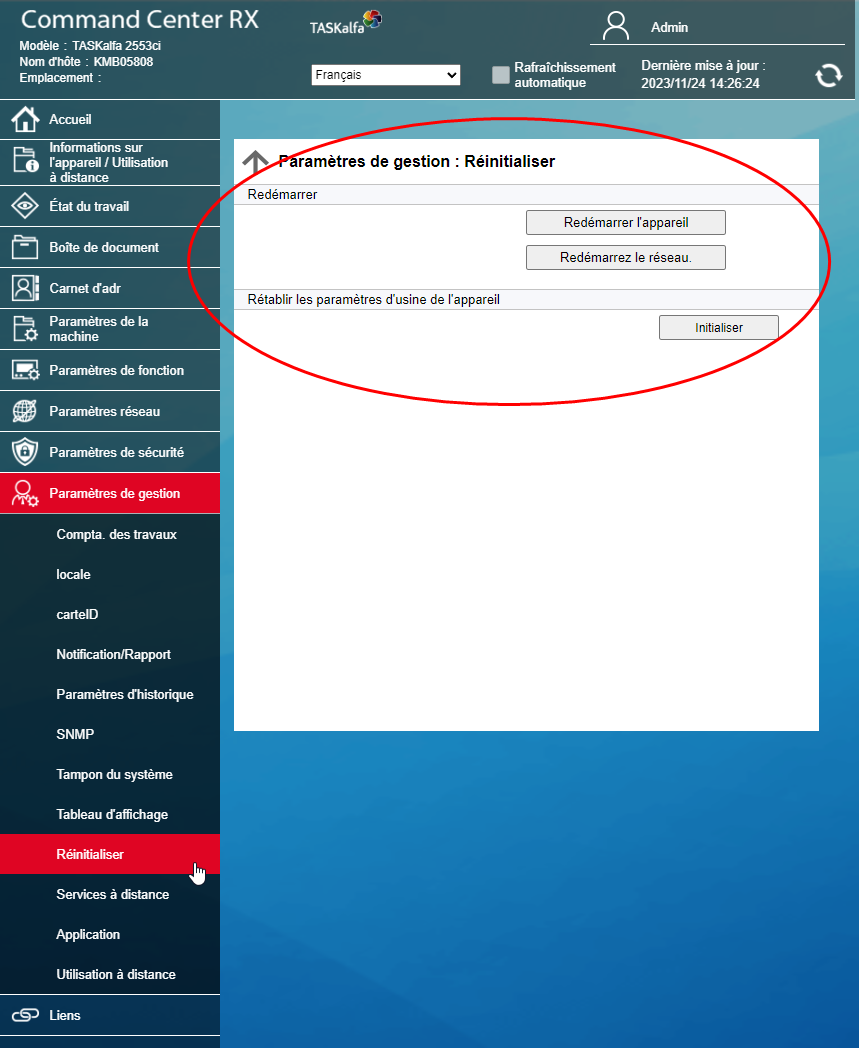Select Notification/Rapport in the sidebar
Viewport: 859px width, 1048px height.
(113, 654)
